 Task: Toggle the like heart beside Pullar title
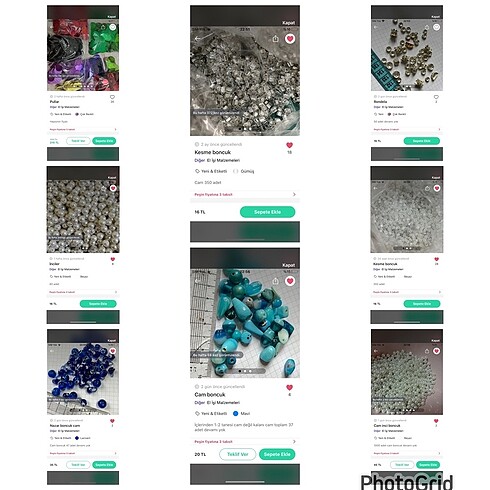tap(112, 97)
